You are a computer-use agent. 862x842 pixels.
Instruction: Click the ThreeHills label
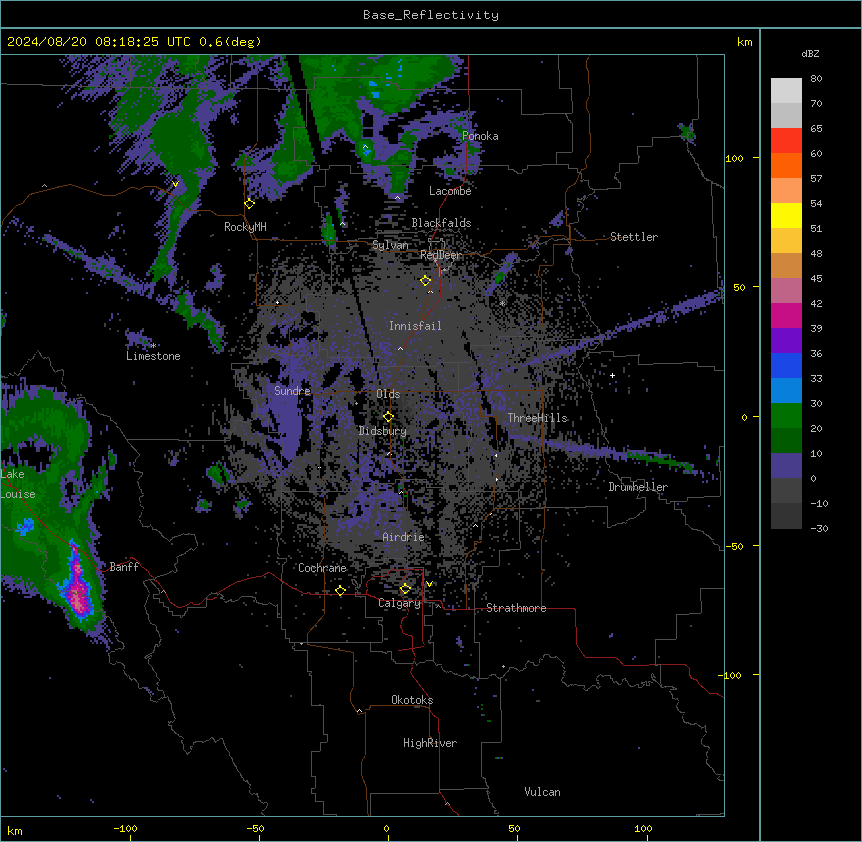[537, 418]
